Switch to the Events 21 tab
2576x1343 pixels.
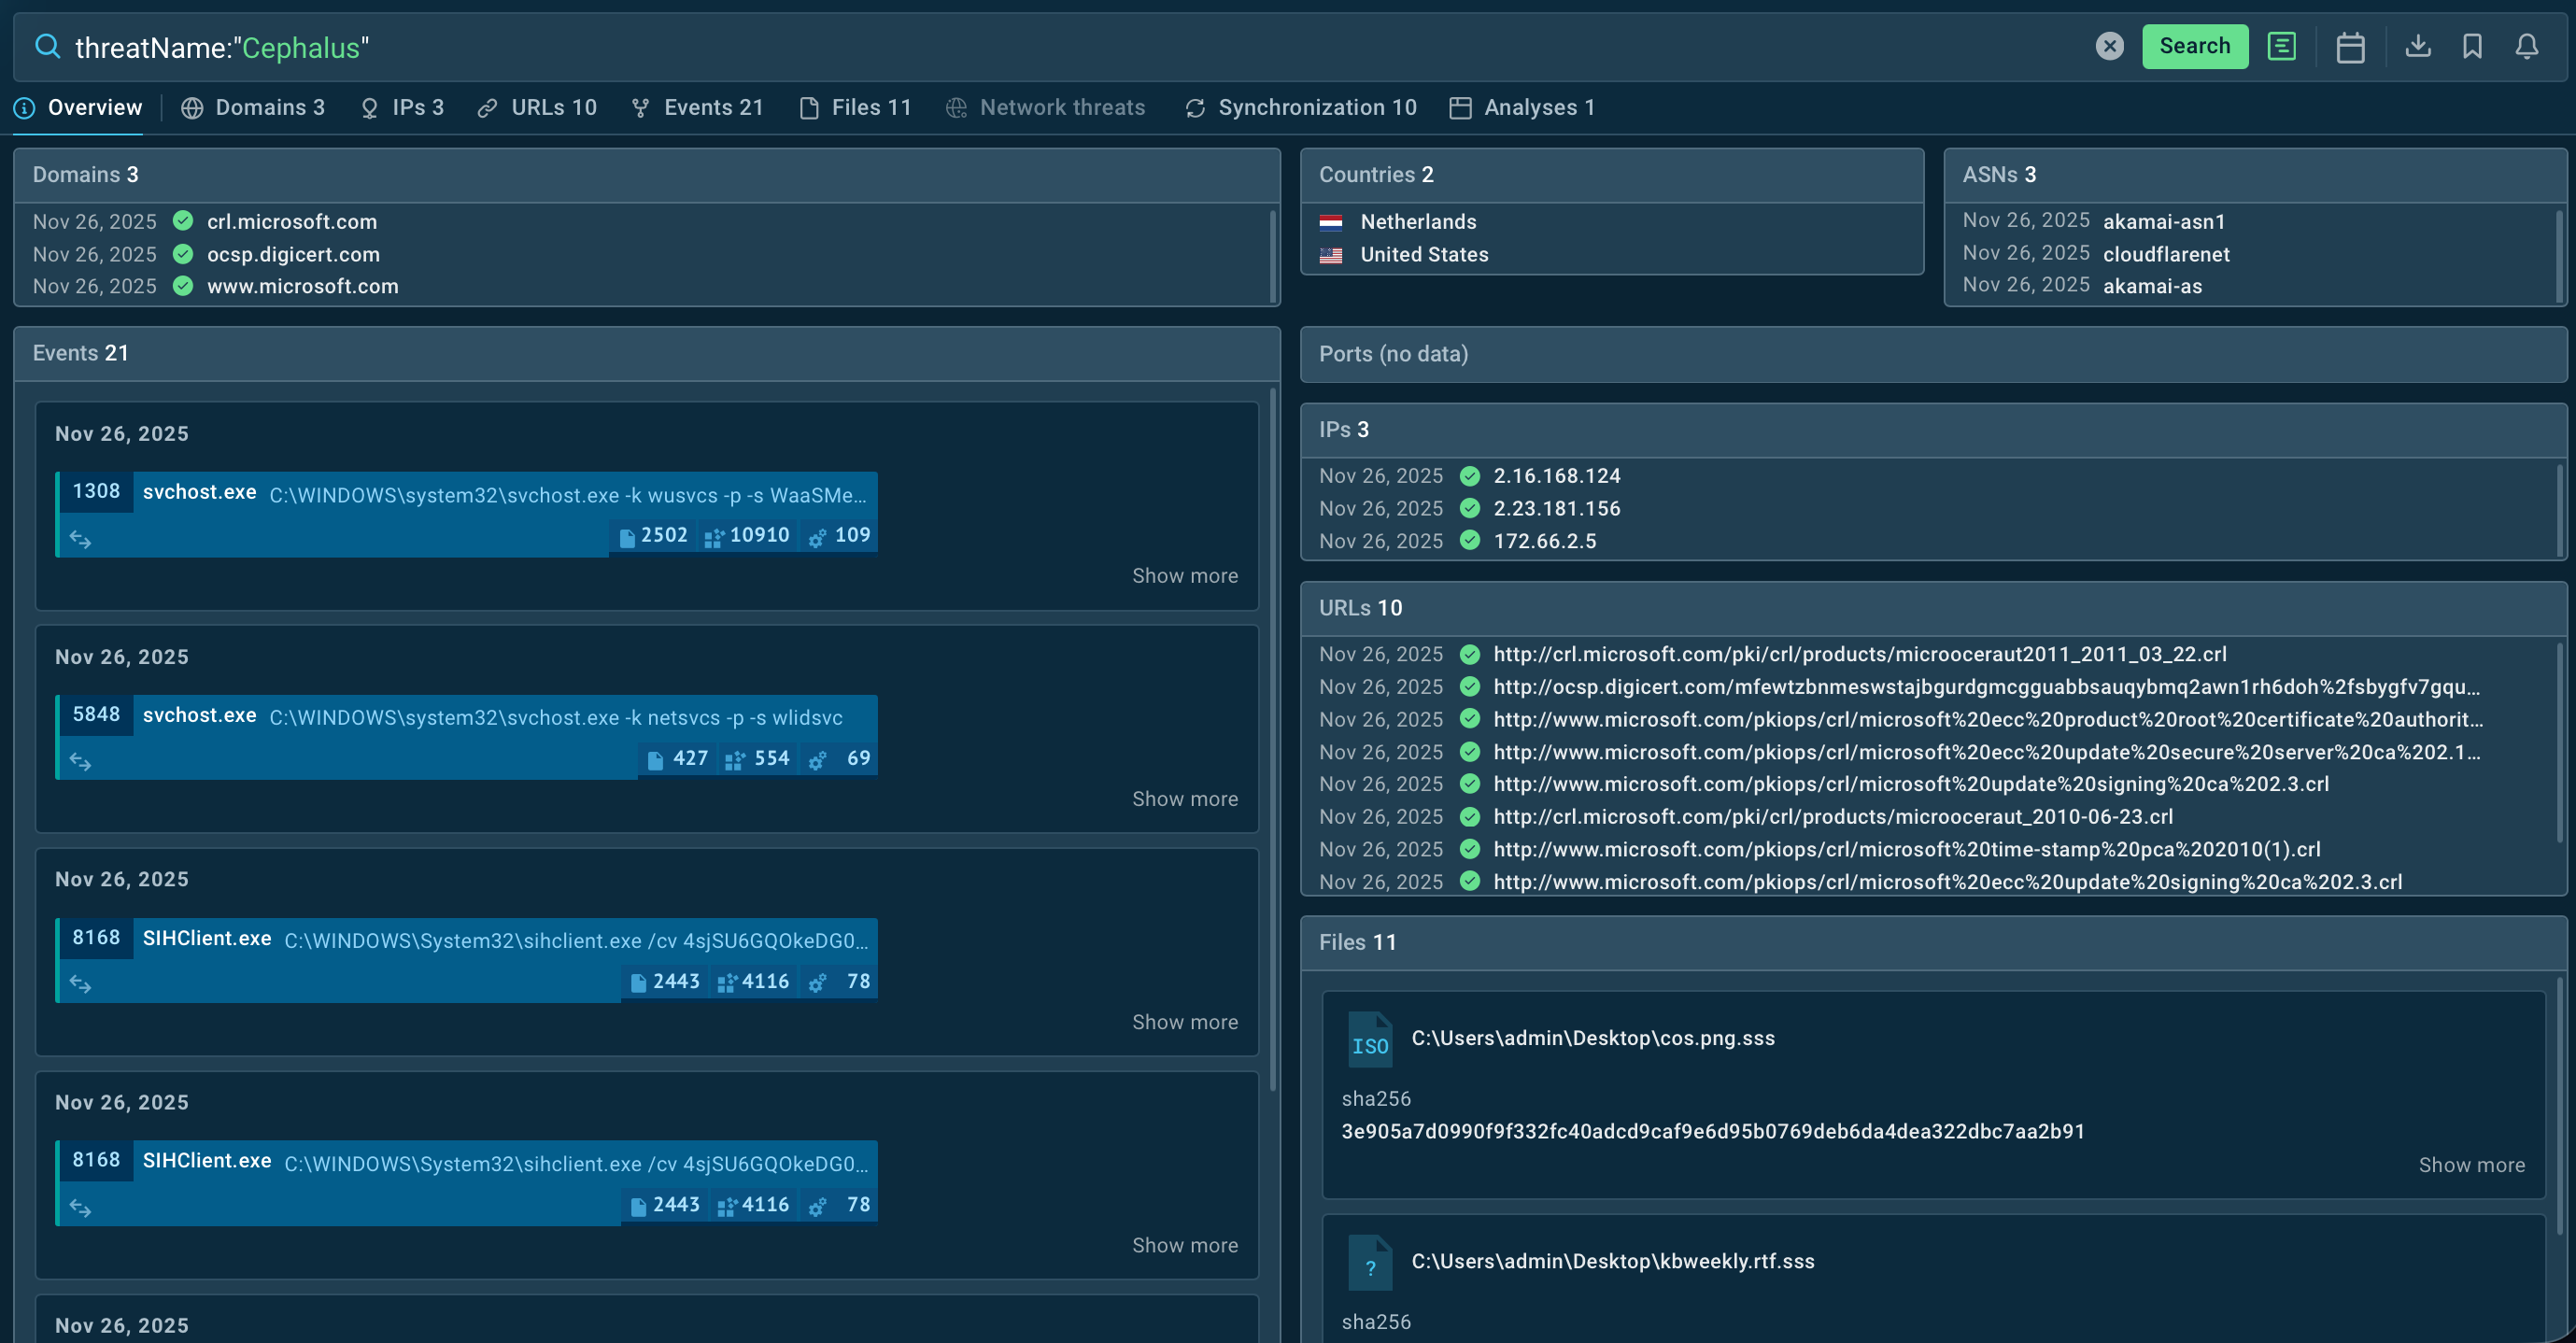(x=698, y=108)
